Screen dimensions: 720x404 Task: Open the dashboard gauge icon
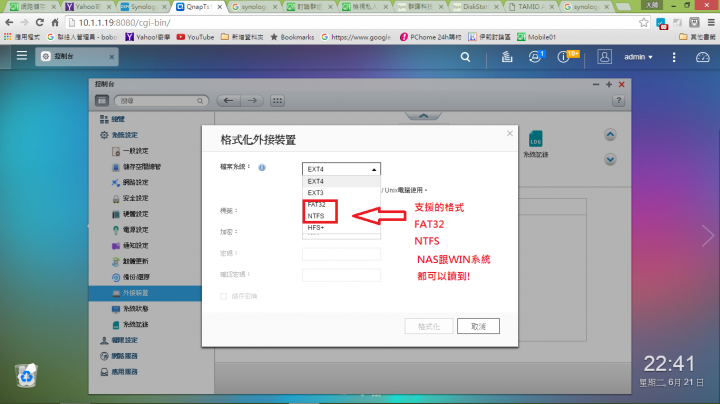pos(703,57)
